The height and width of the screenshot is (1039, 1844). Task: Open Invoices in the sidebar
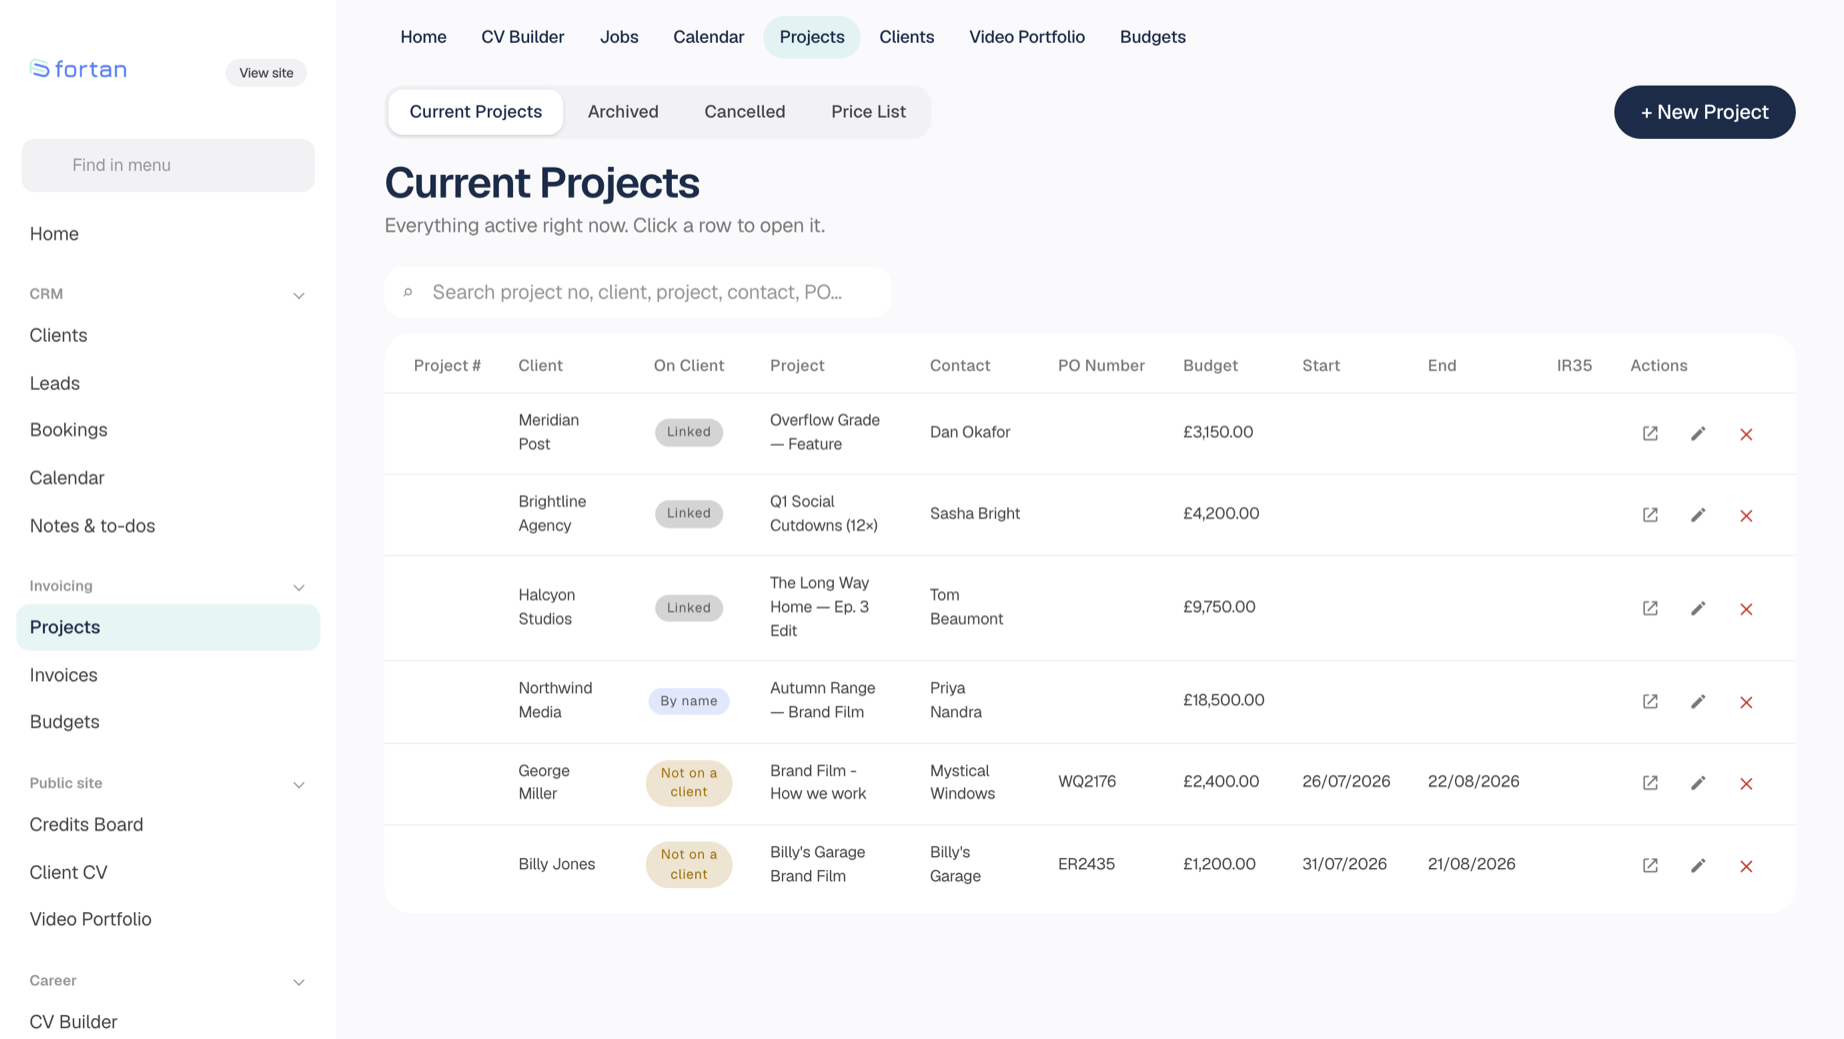click(x=168, y=675)
